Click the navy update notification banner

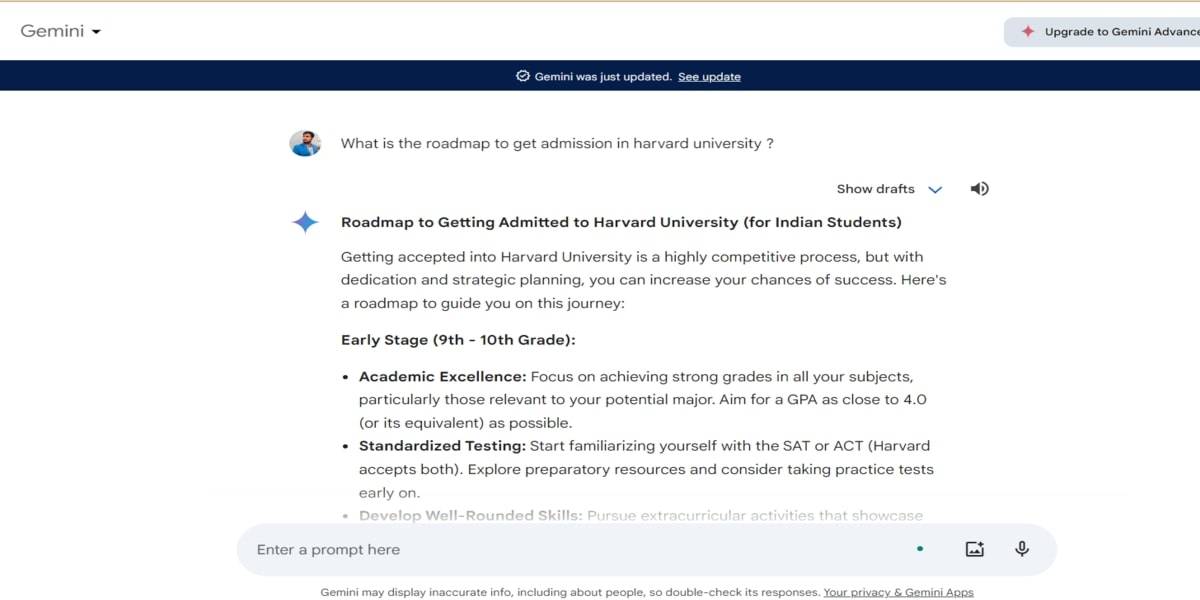coord(600,75)
